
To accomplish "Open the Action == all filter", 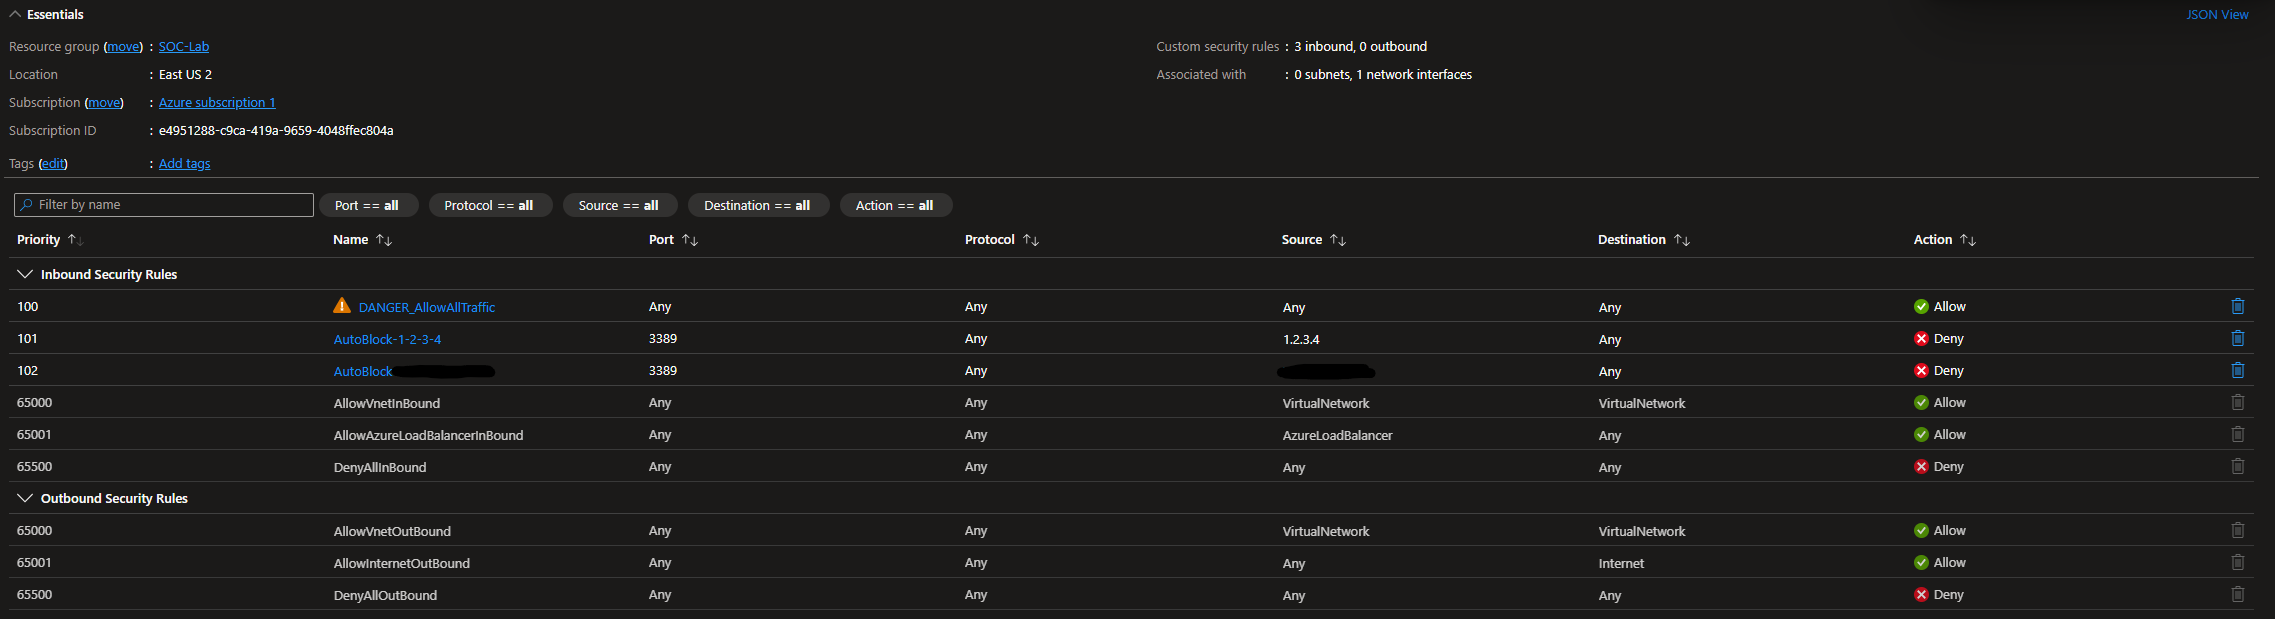I will (x=894, y=205).
